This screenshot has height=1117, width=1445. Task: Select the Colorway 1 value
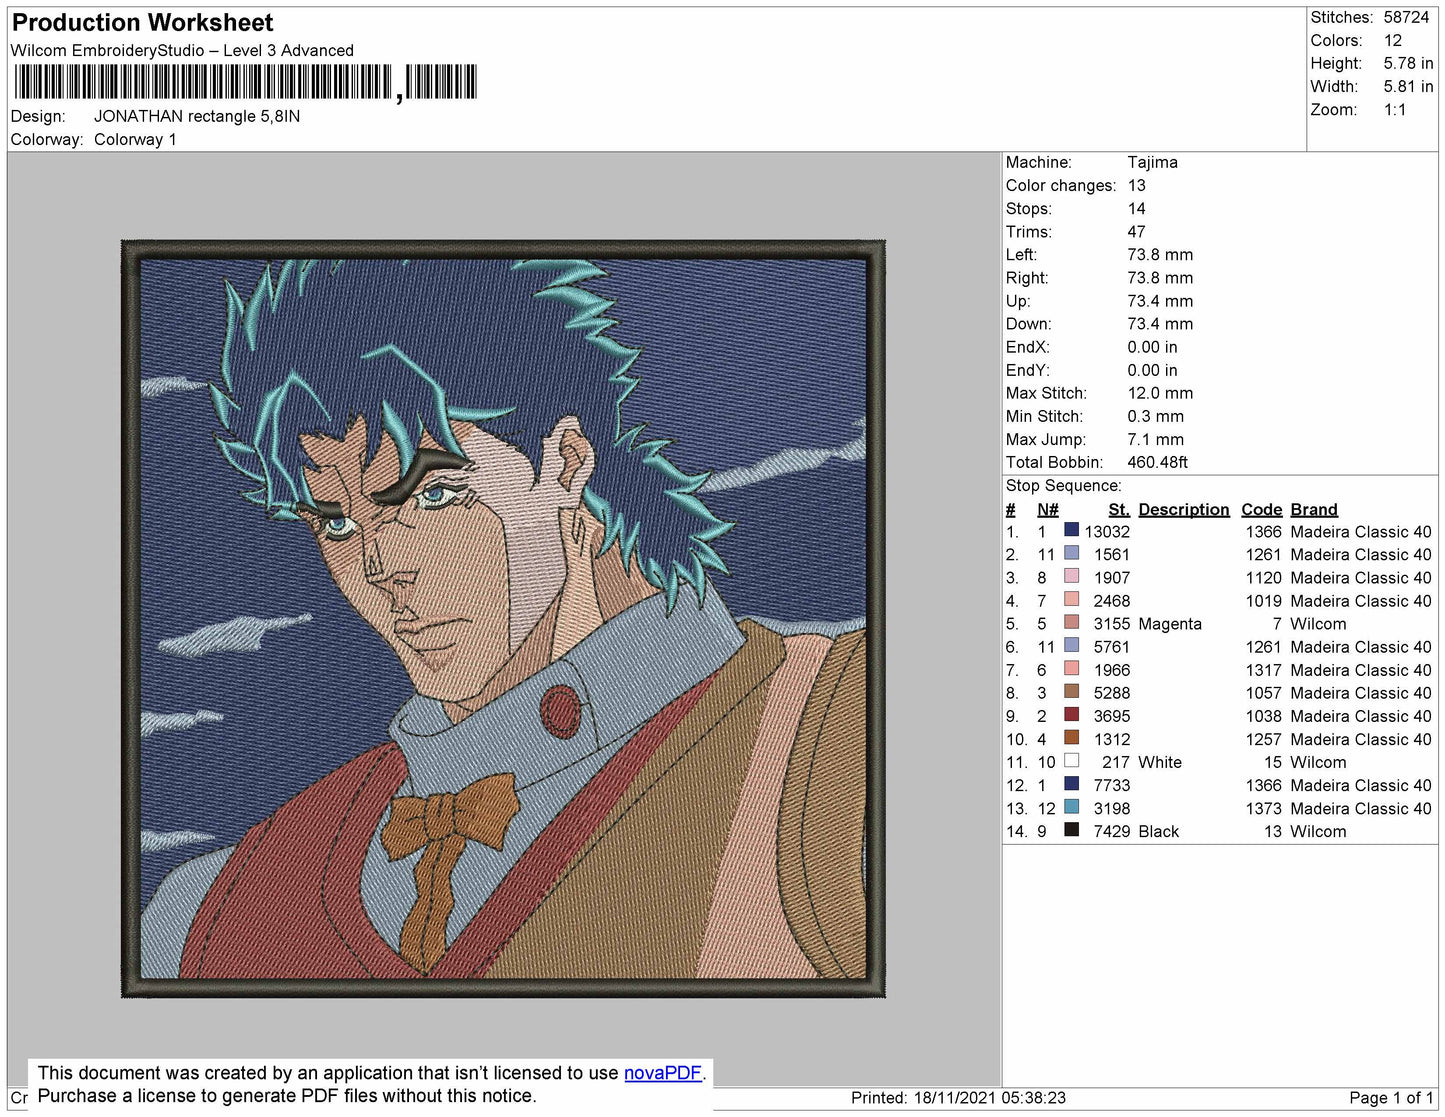tap(135, 139)
